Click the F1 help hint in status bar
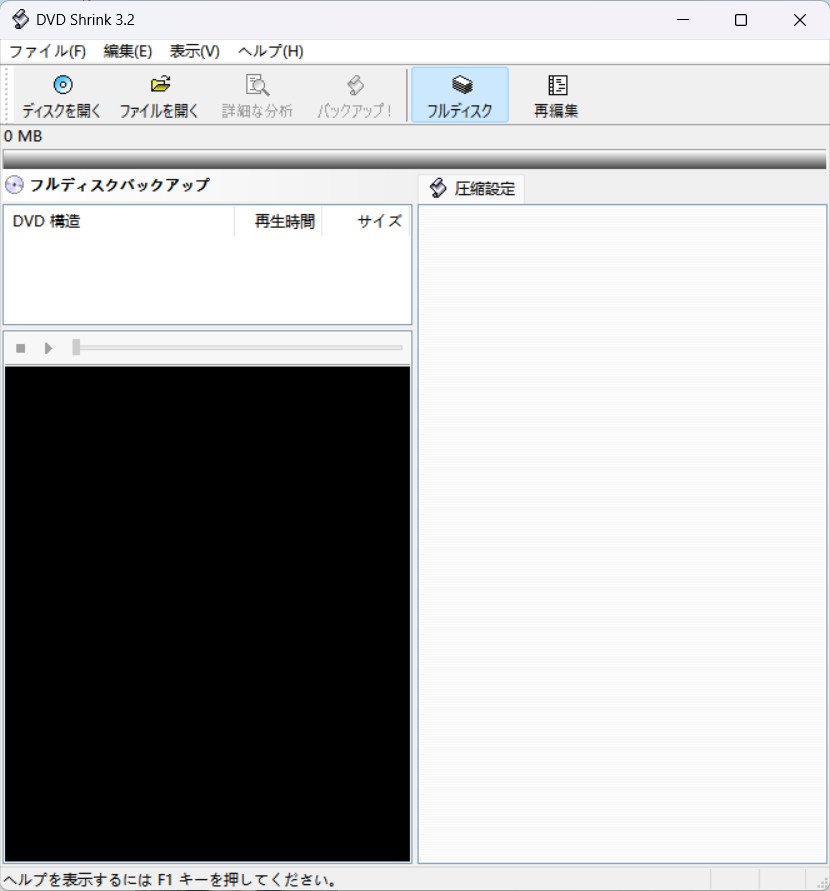This screenshot has width=830, height=891. pyautogui.click(x=169, y=880)
